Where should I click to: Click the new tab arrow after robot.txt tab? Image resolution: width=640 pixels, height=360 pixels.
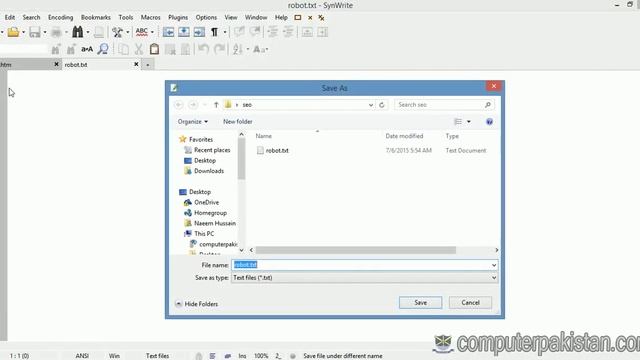click(147, 65)
